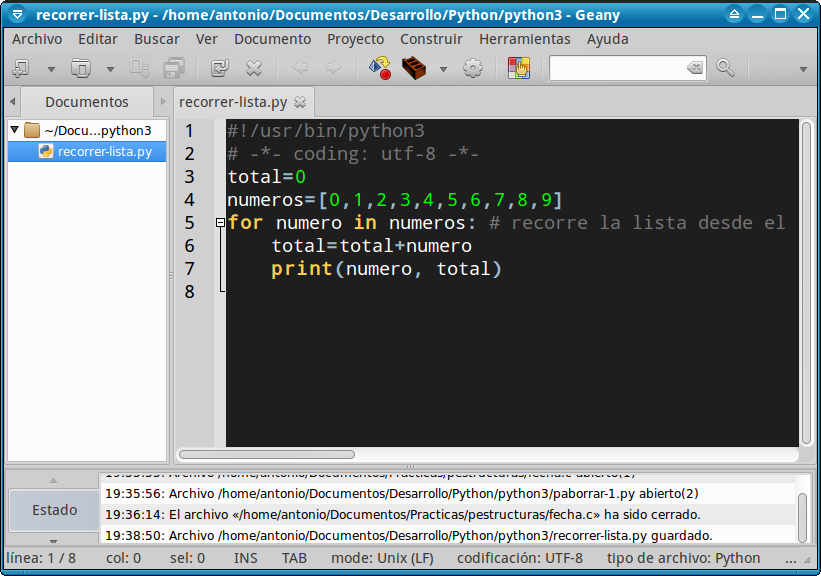Image resolution: width=821 pixels, height=576 pixels.
Task: Click the Save file toolbar icon
Action: (140, 68)
